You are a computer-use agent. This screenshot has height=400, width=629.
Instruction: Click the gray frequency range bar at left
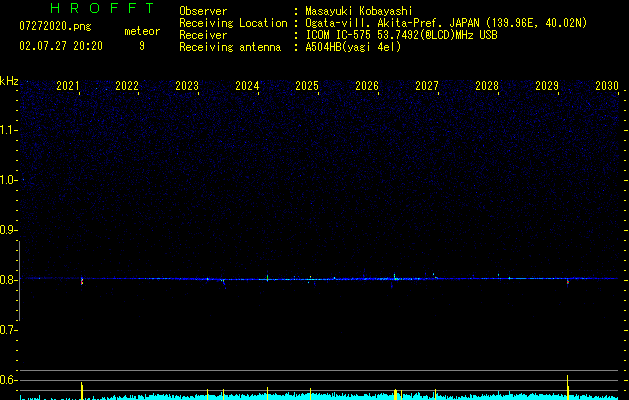coord(19,280)
